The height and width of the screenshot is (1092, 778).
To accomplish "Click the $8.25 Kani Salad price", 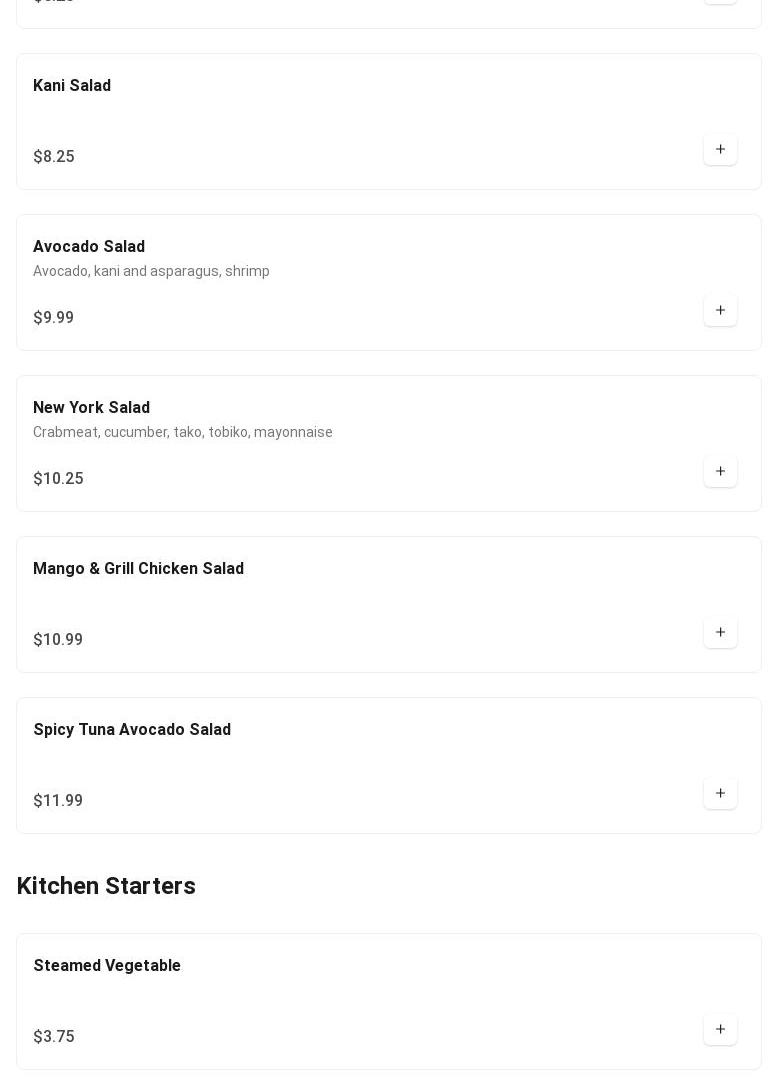I will pos(54,157).
